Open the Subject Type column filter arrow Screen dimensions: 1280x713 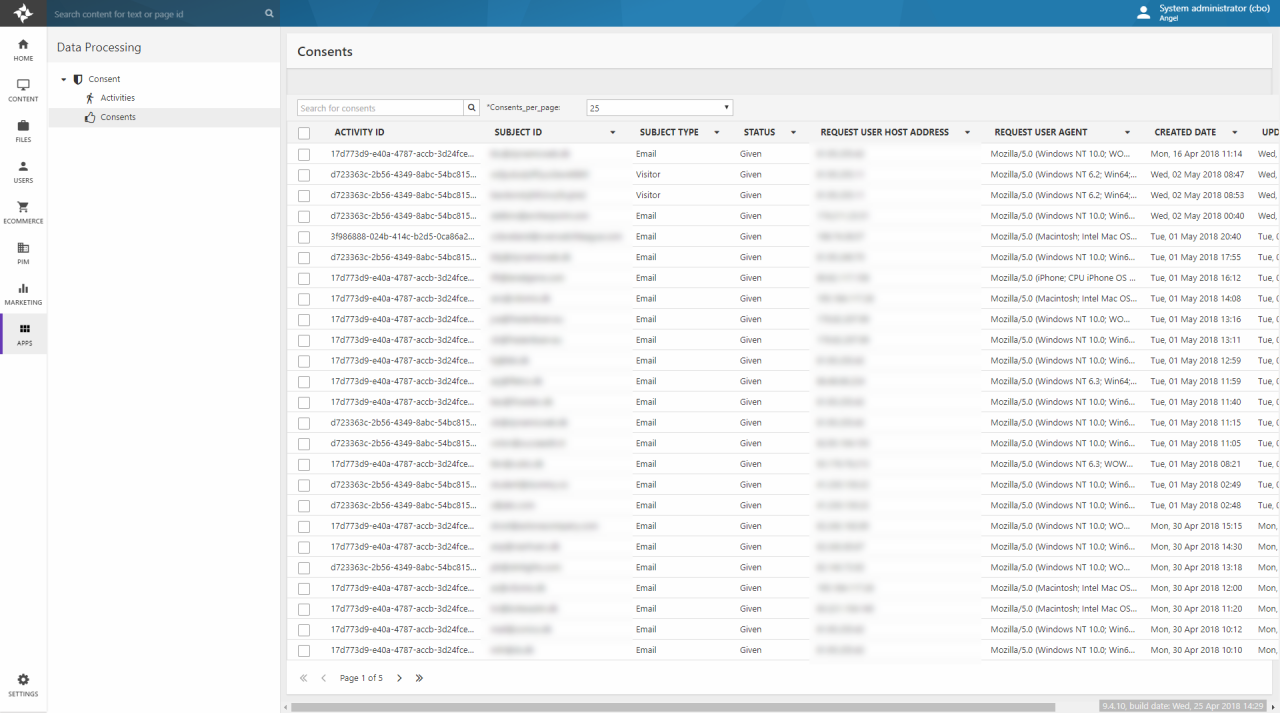coord(717,133)
